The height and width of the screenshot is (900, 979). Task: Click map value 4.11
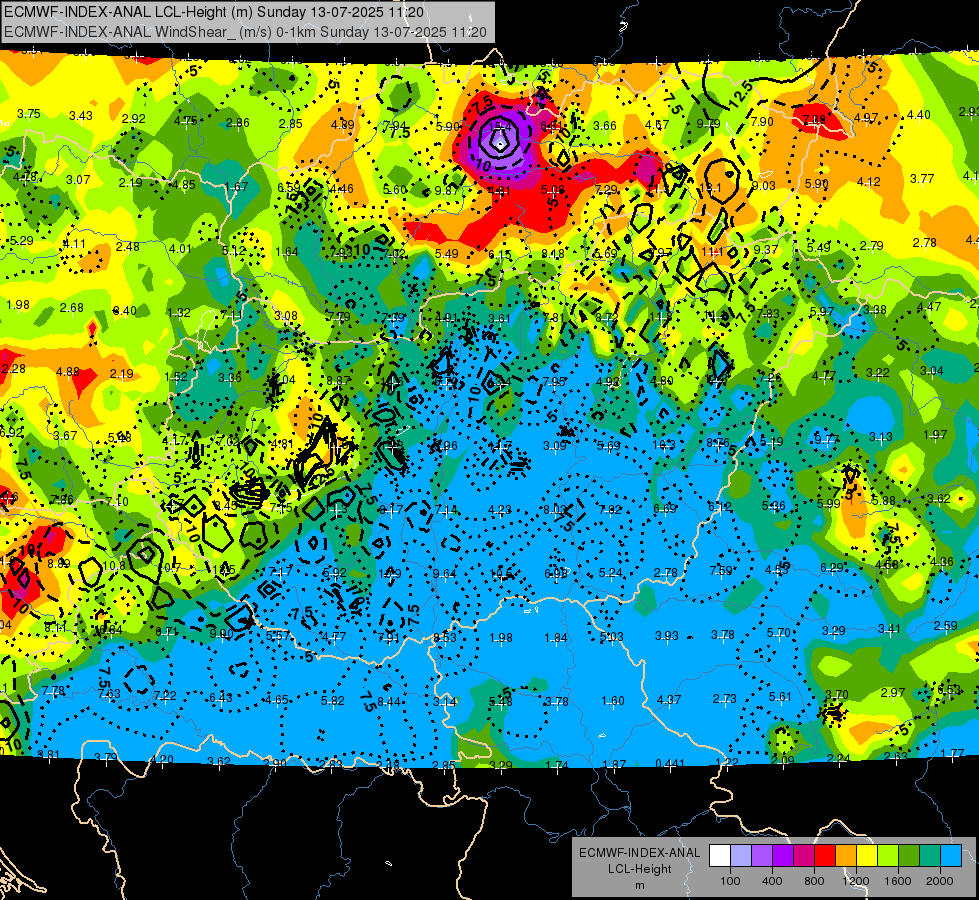74,244
